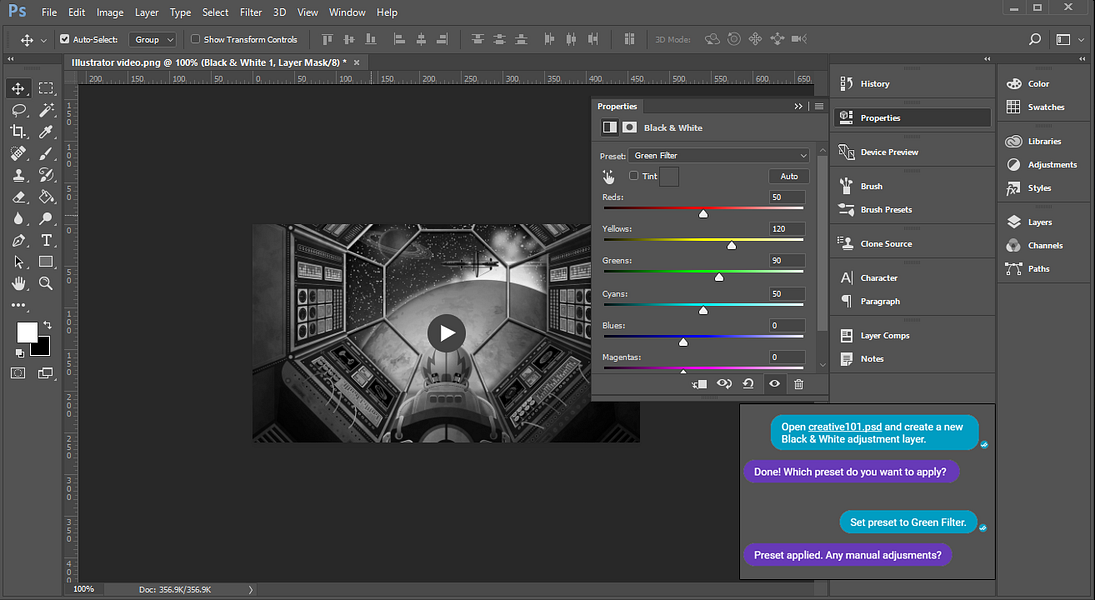Select the Crop tool
This screenshot has width=1095, height=600.
[18, 131]
